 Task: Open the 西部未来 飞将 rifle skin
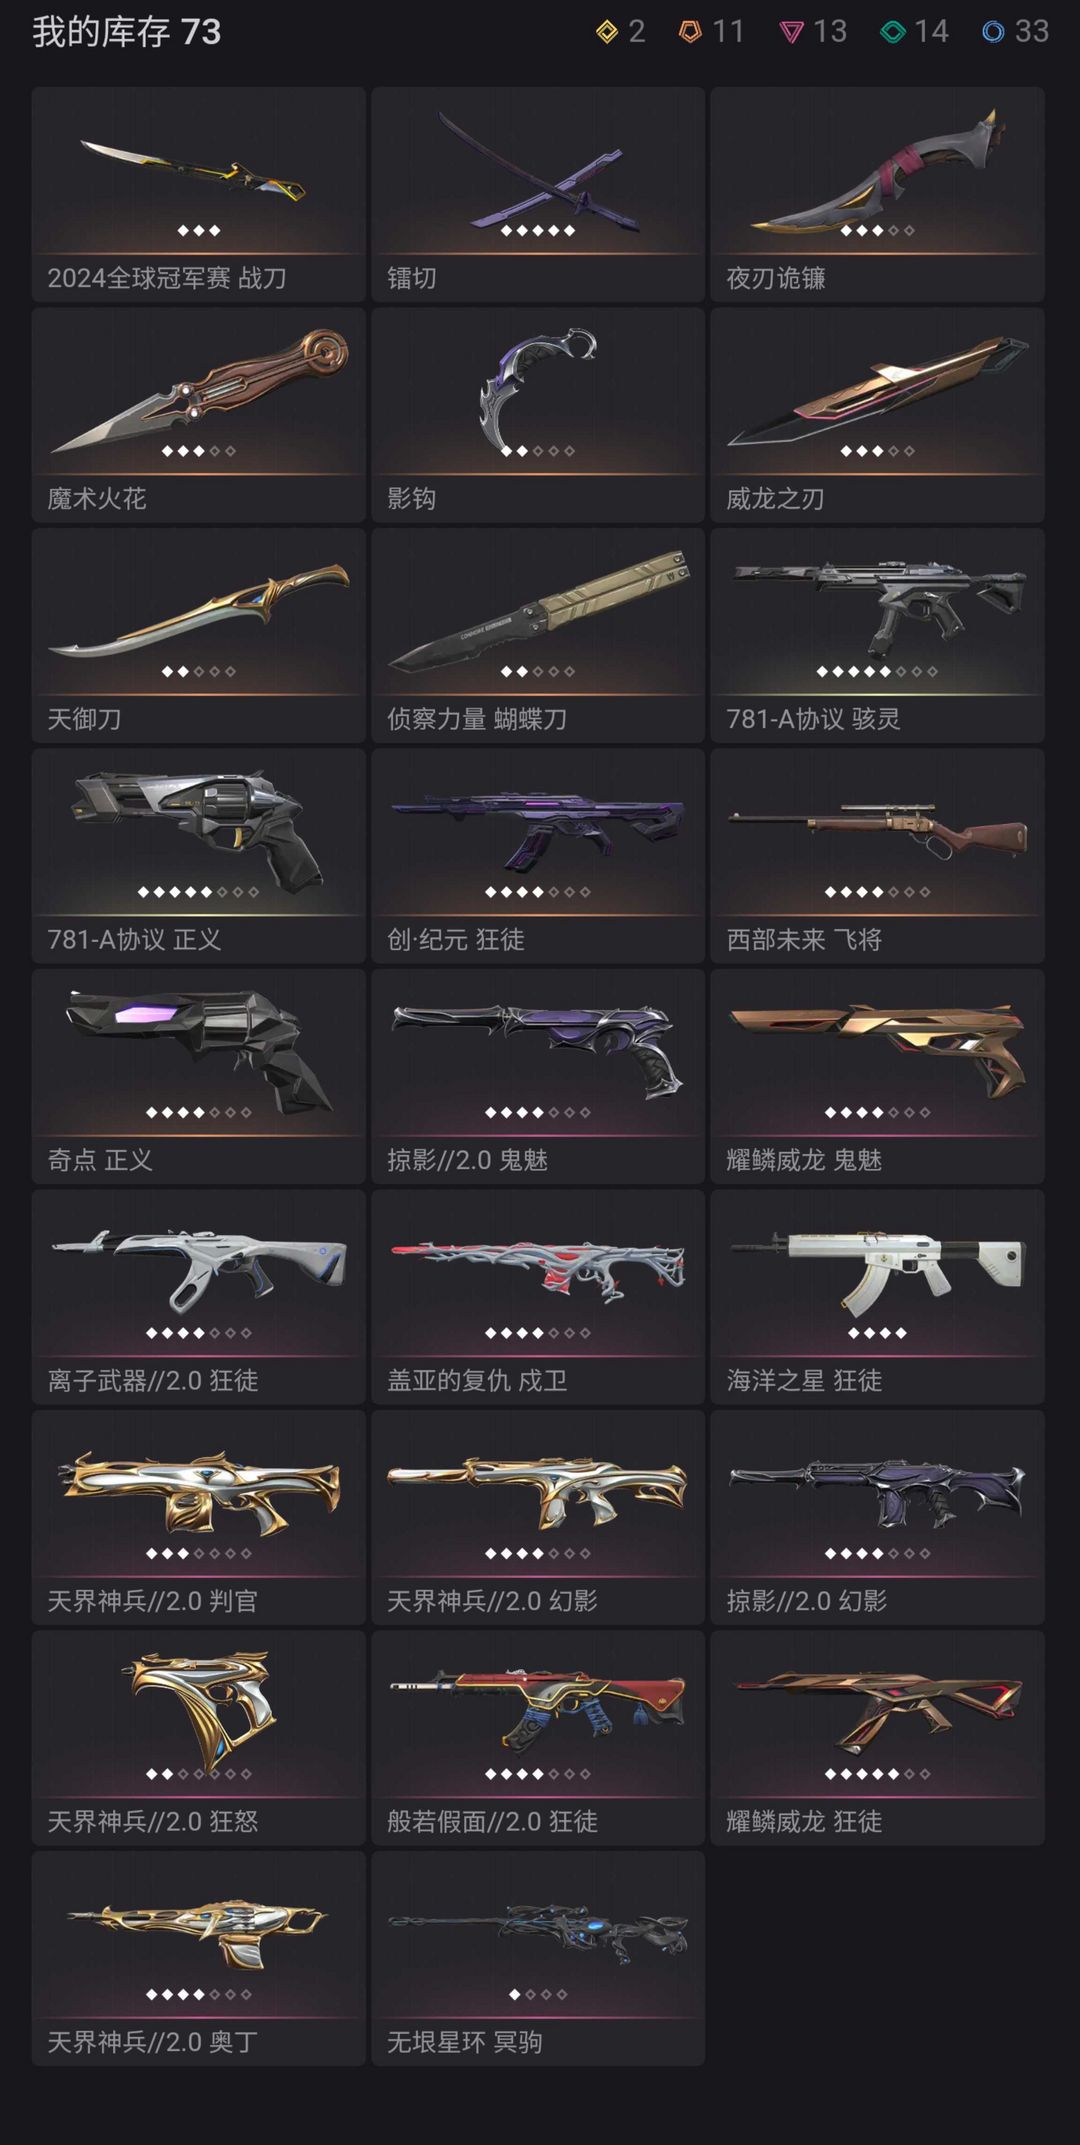[x=877, y=856]
